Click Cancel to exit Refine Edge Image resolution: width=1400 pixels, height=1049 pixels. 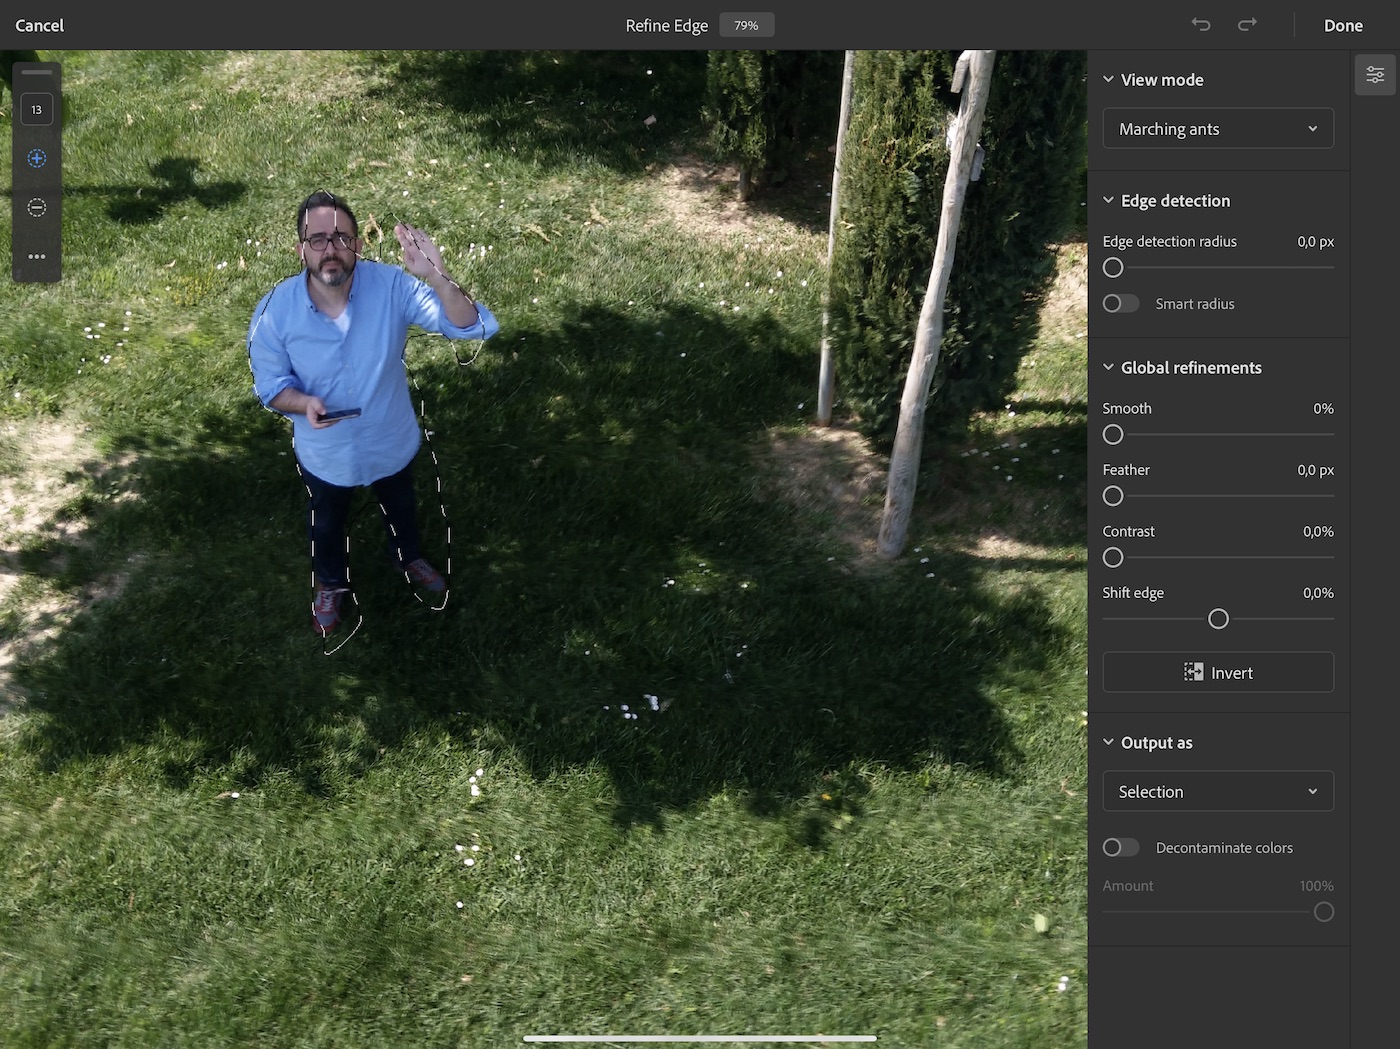(x=40, y=25)
